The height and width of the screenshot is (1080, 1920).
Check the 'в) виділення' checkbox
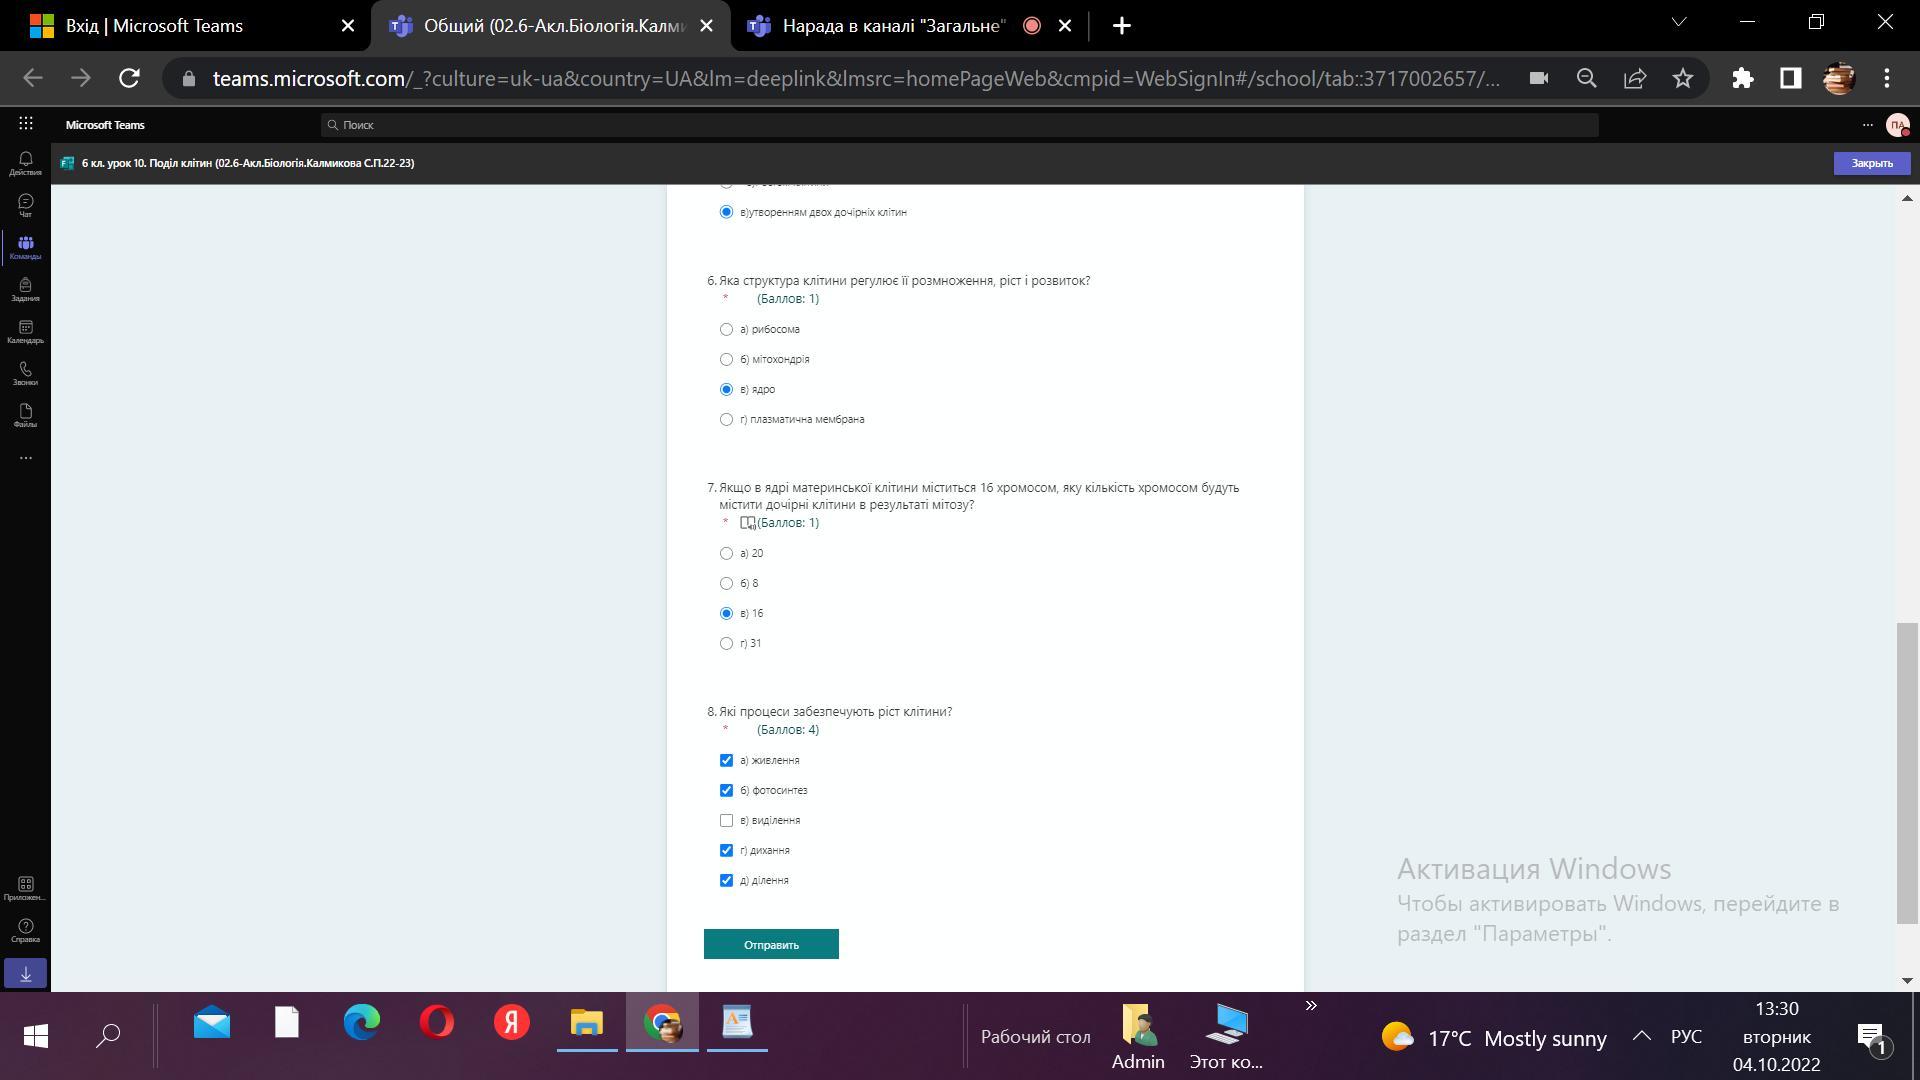pyautogui.click(x=726, y=820)
